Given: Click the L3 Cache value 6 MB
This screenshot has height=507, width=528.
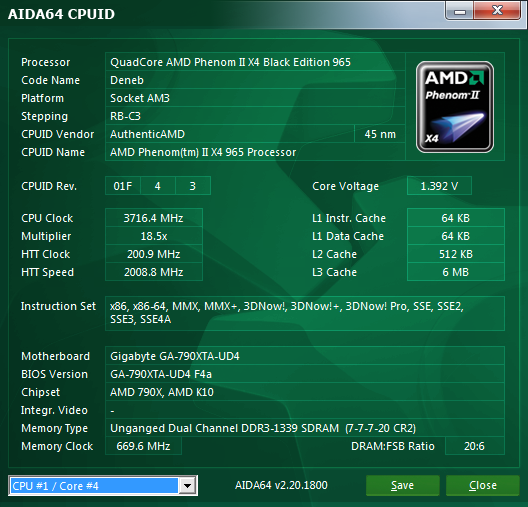Looking at the screenshot, I should coord(456,272).
